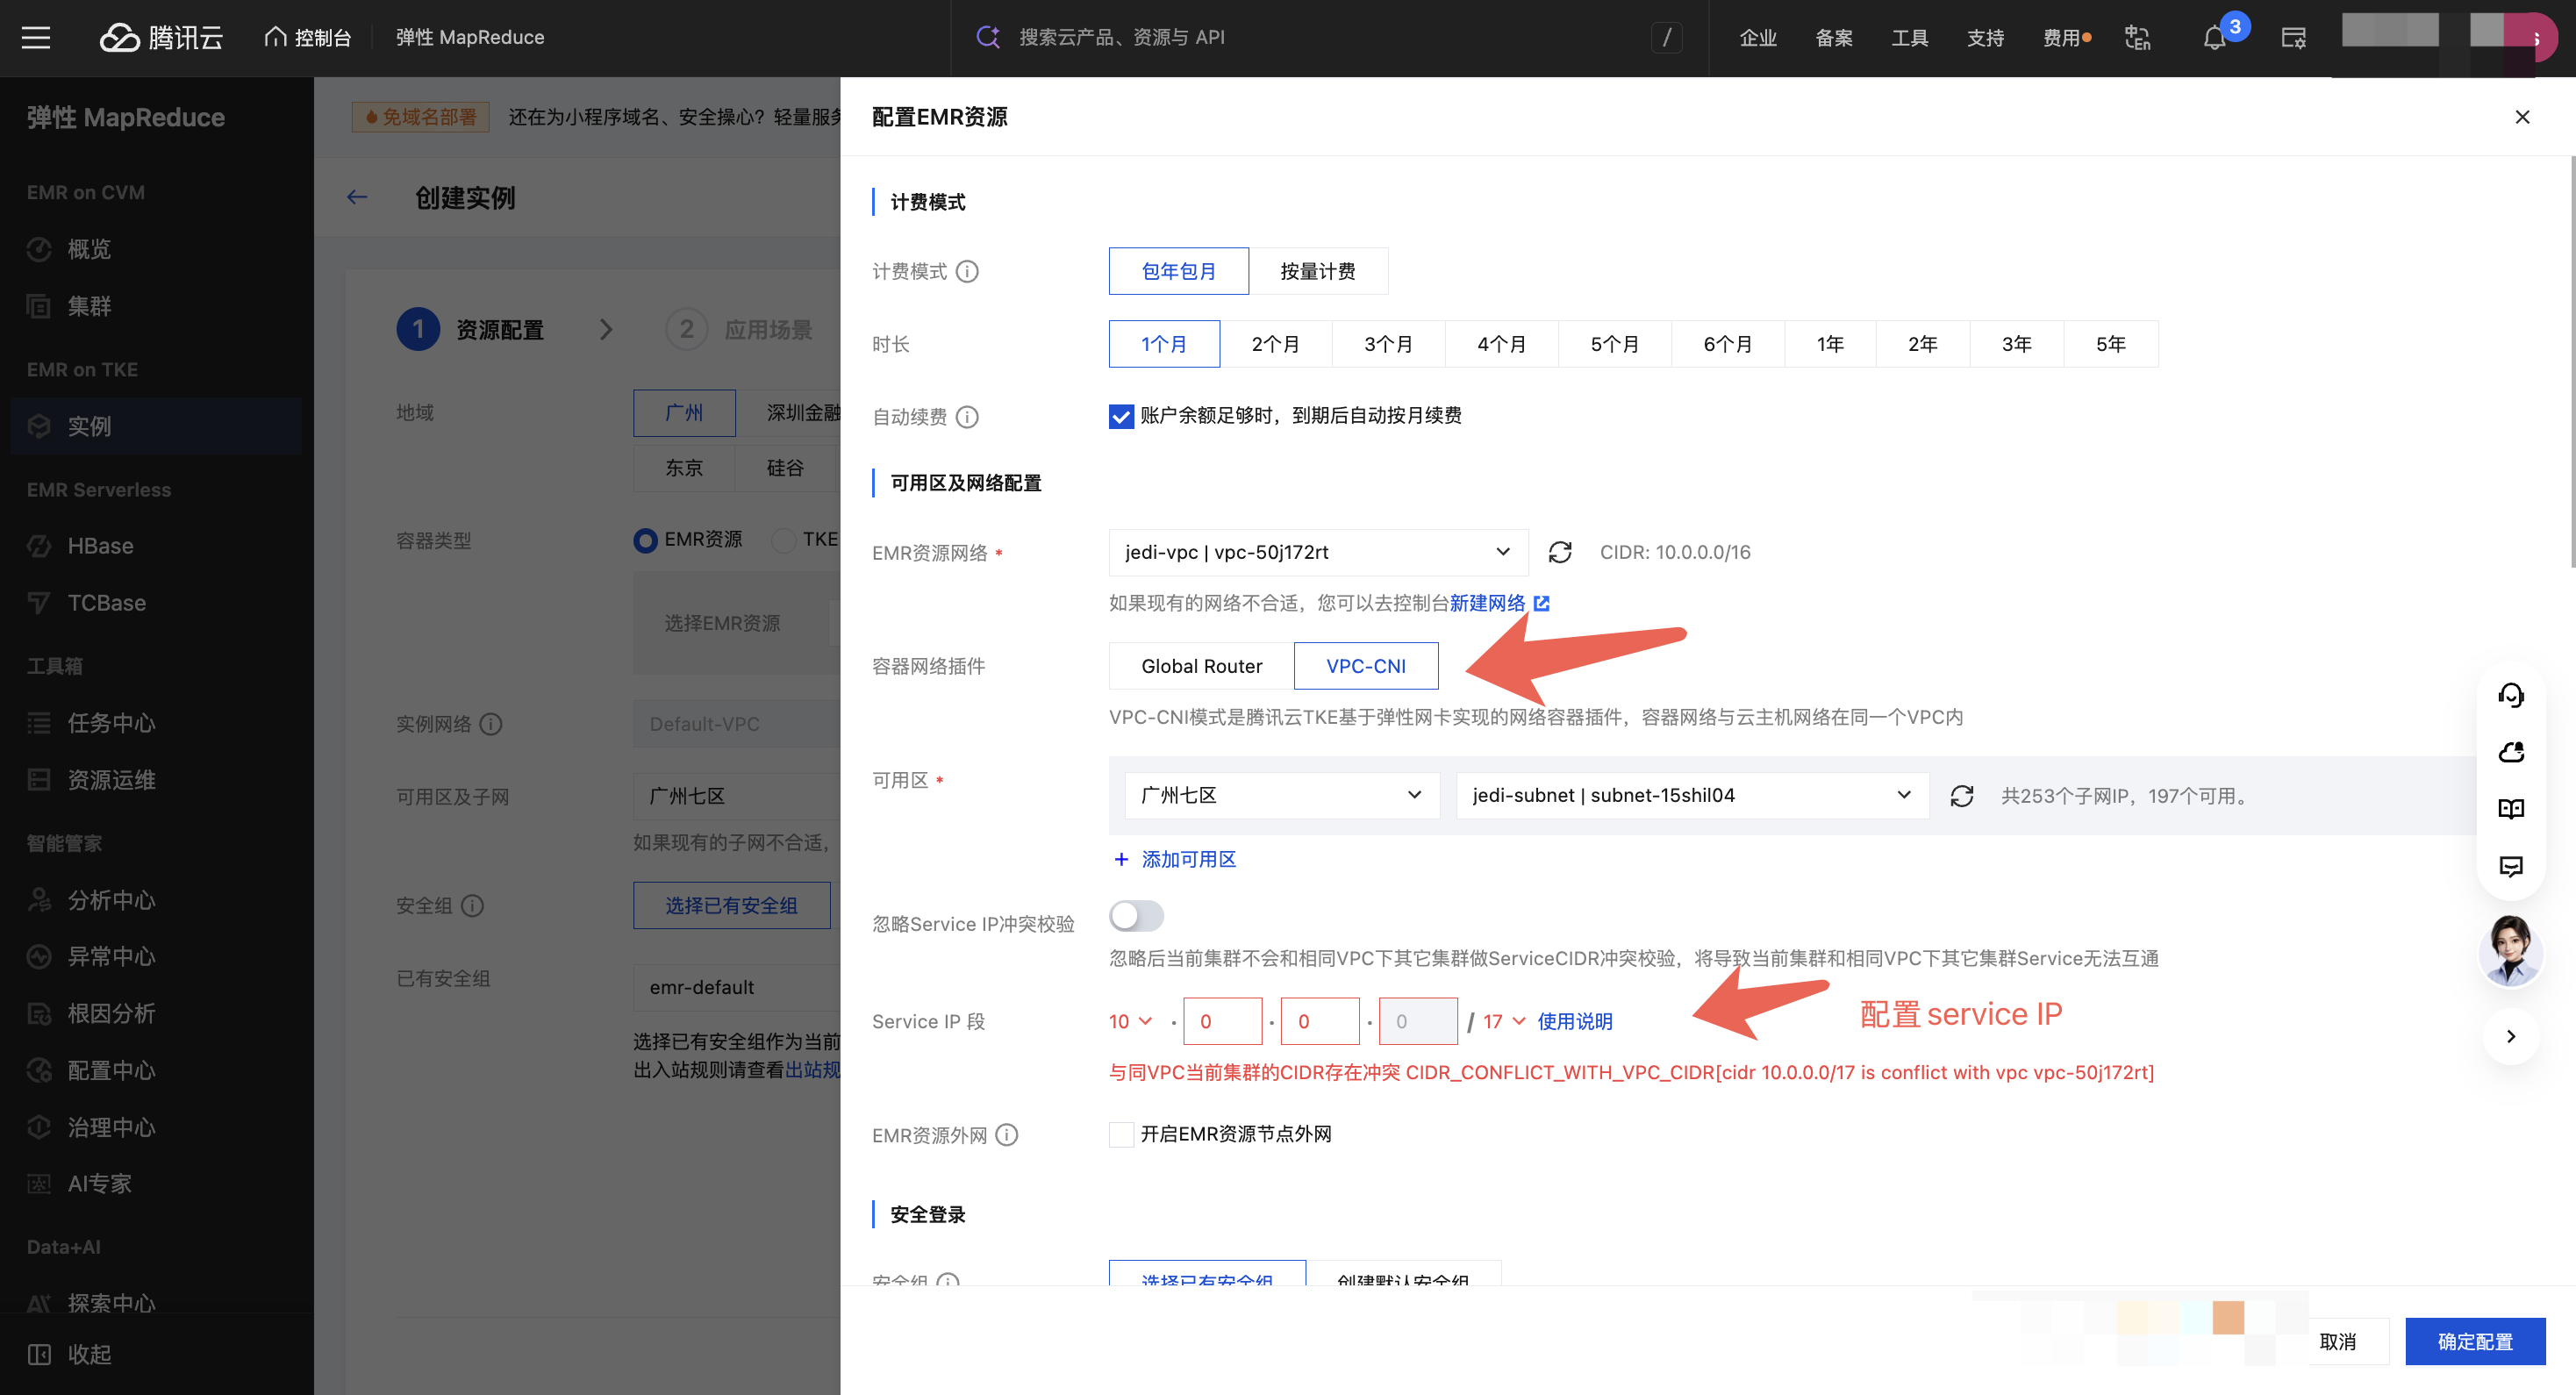Open the language switch icon in top bar

(2137, 37)
